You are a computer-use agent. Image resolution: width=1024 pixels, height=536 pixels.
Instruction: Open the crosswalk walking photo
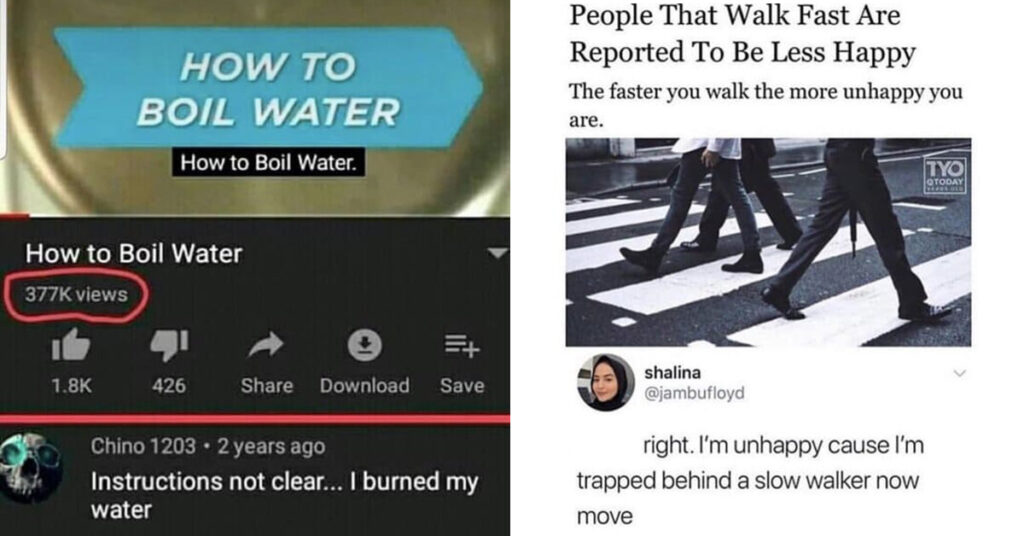click(768, 242)
